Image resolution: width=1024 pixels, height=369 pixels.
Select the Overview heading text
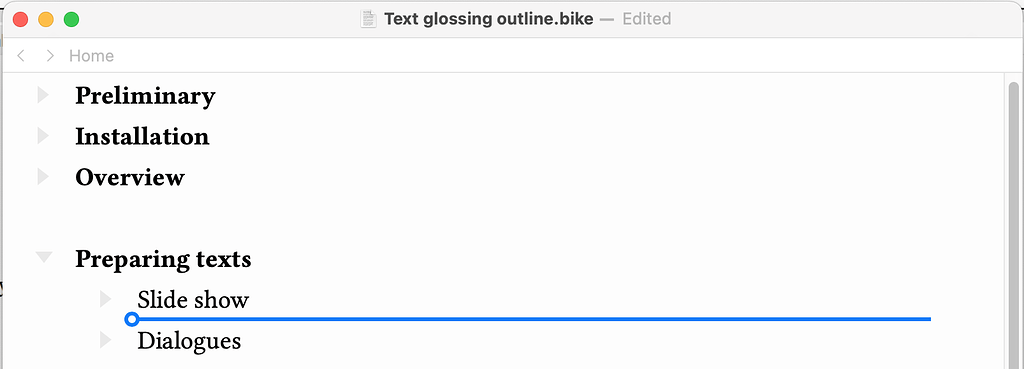click(x=130, y=177)
